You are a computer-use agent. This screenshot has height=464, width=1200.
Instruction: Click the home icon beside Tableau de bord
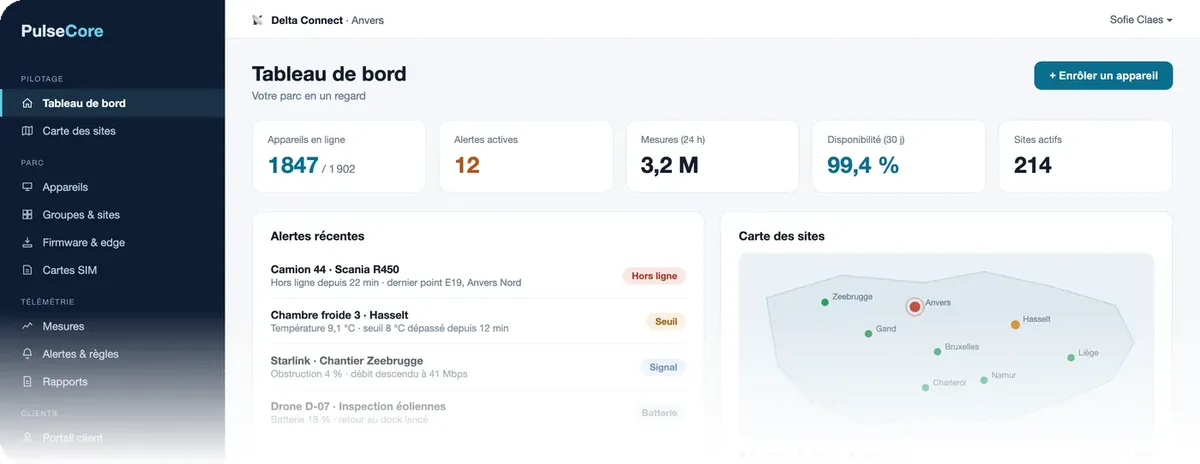(27, 103)
